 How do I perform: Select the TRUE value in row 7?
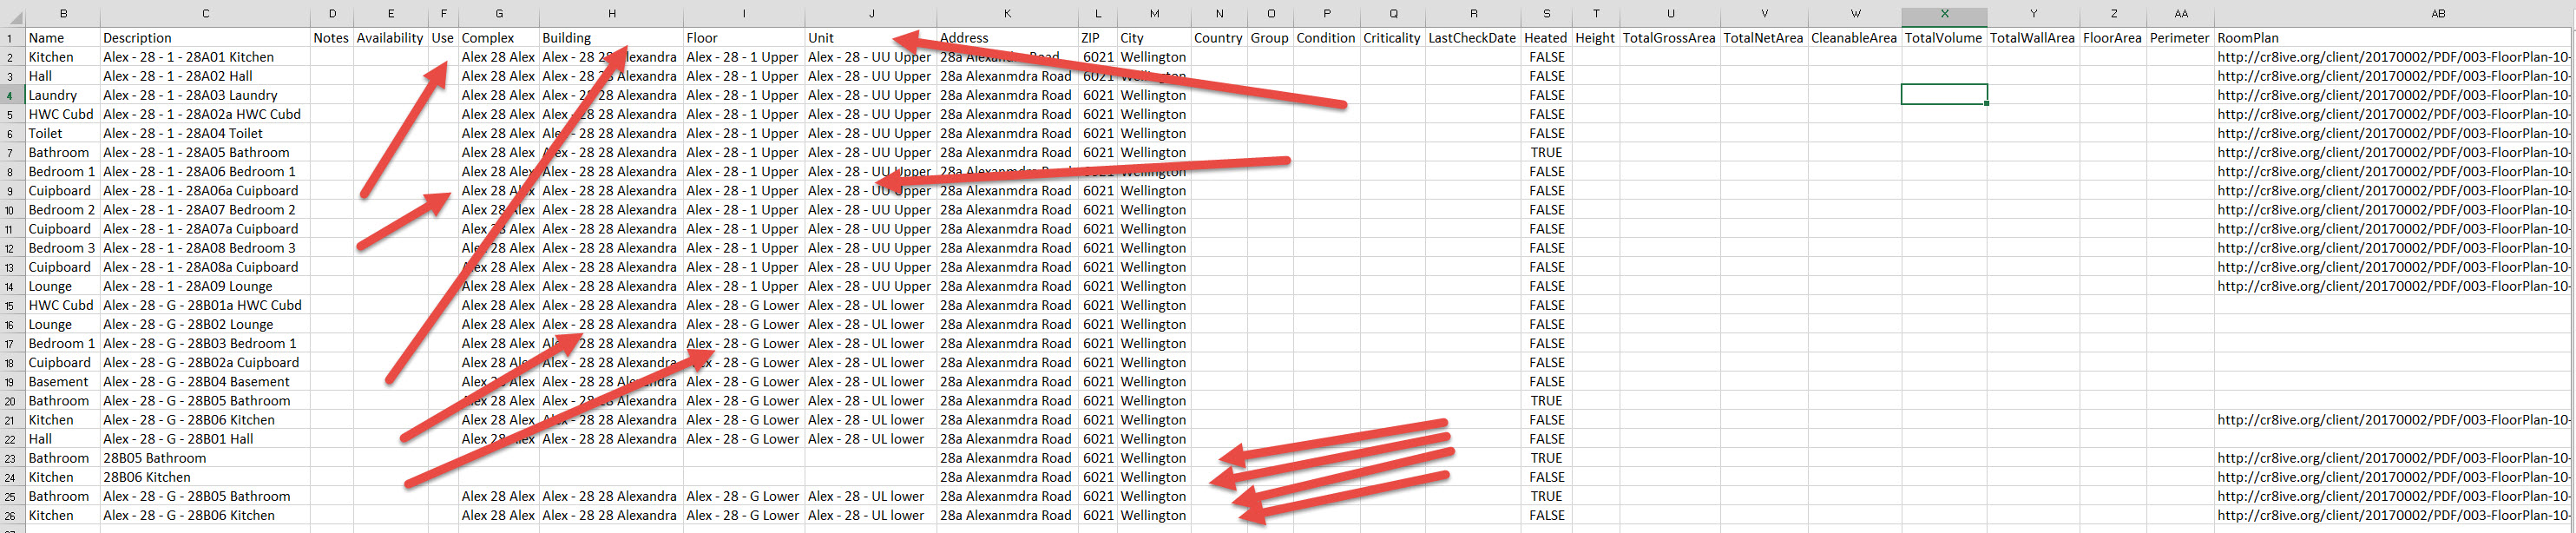1545,153
